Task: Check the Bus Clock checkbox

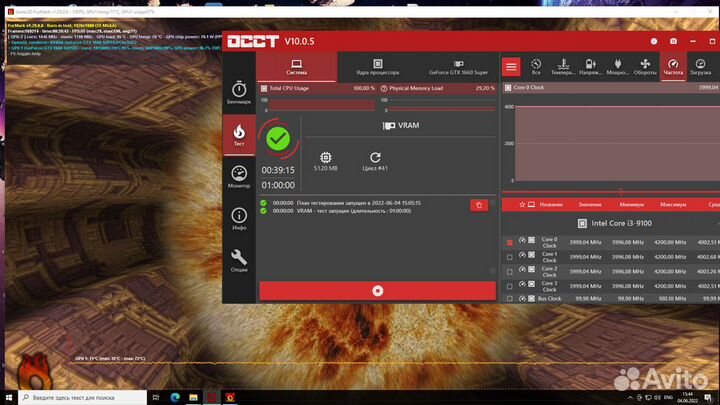Action: tap(509, 299)
